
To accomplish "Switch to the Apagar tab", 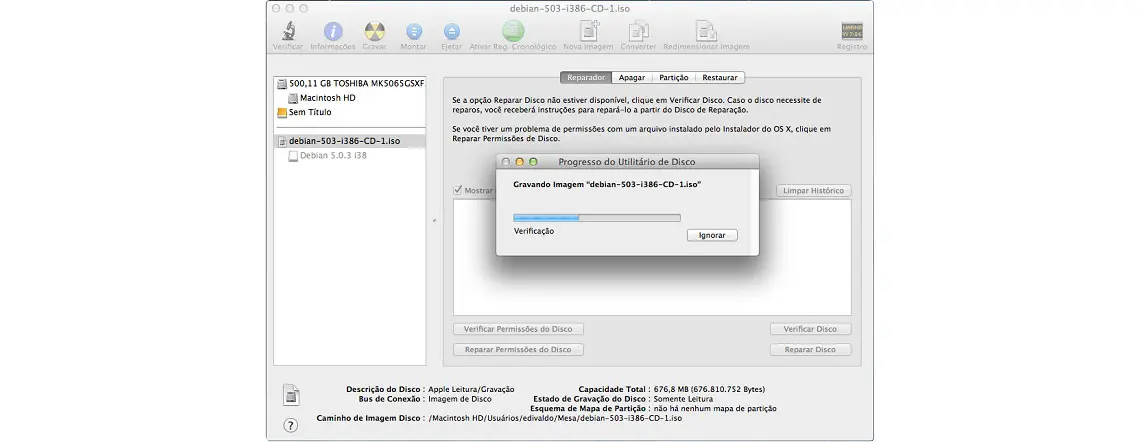I will pyautogui.click(x=632, y=77).
